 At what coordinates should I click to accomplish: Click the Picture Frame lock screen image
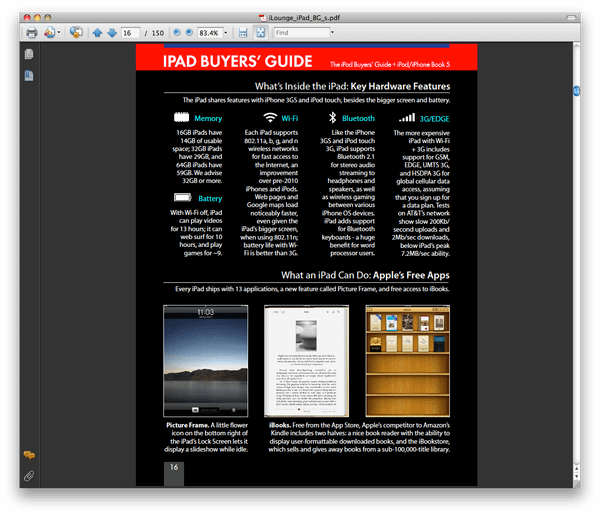pos(205,360)
